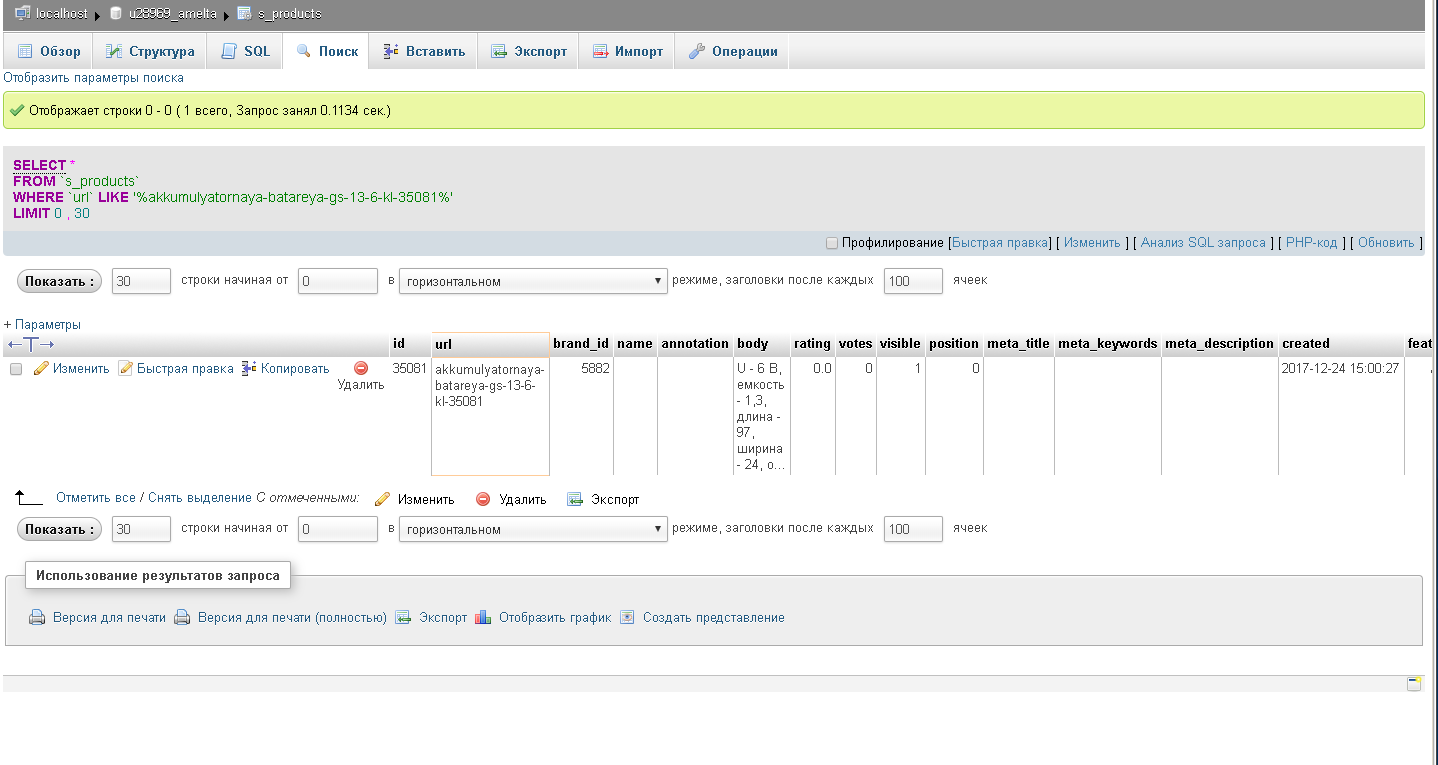This screenshot has width=1438, height=765.
Task: Click the s_products table icon in breadcrumb
Action: tap(244, 14)
